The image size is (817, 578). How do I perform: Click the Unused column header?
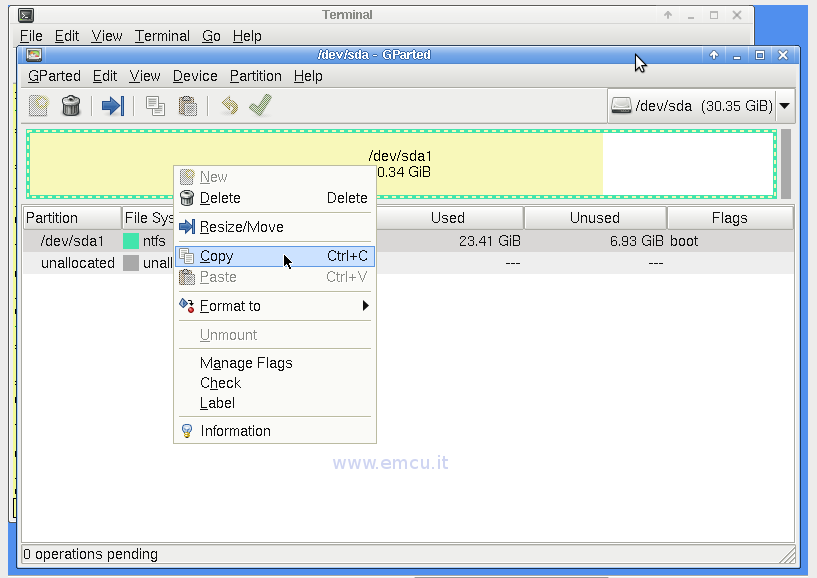pos(596,218)
